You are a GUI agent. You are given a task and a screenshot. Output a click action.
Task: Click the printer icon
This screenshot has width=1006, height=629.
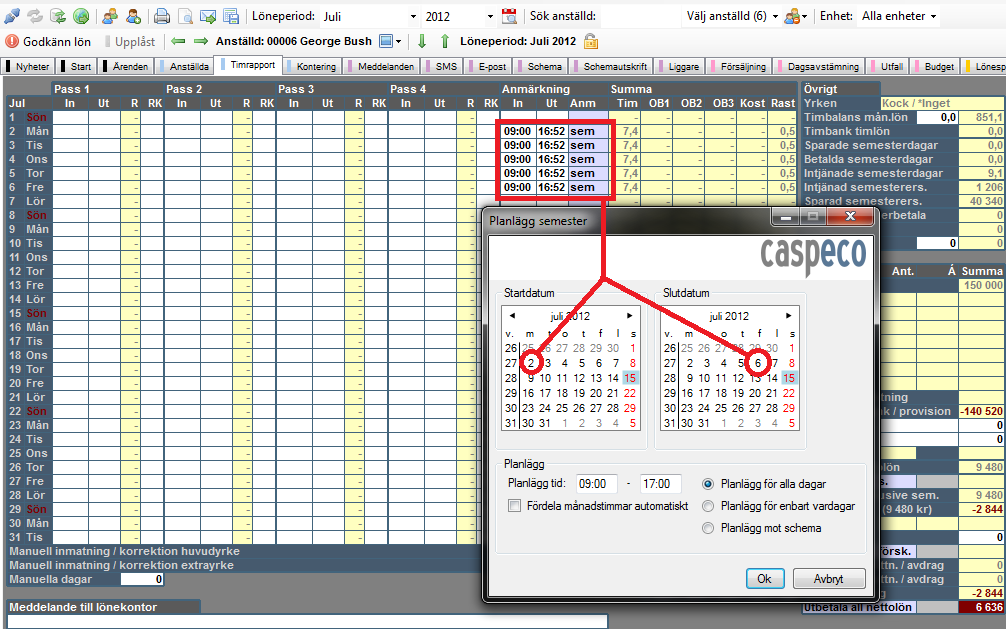click(162, 16)
